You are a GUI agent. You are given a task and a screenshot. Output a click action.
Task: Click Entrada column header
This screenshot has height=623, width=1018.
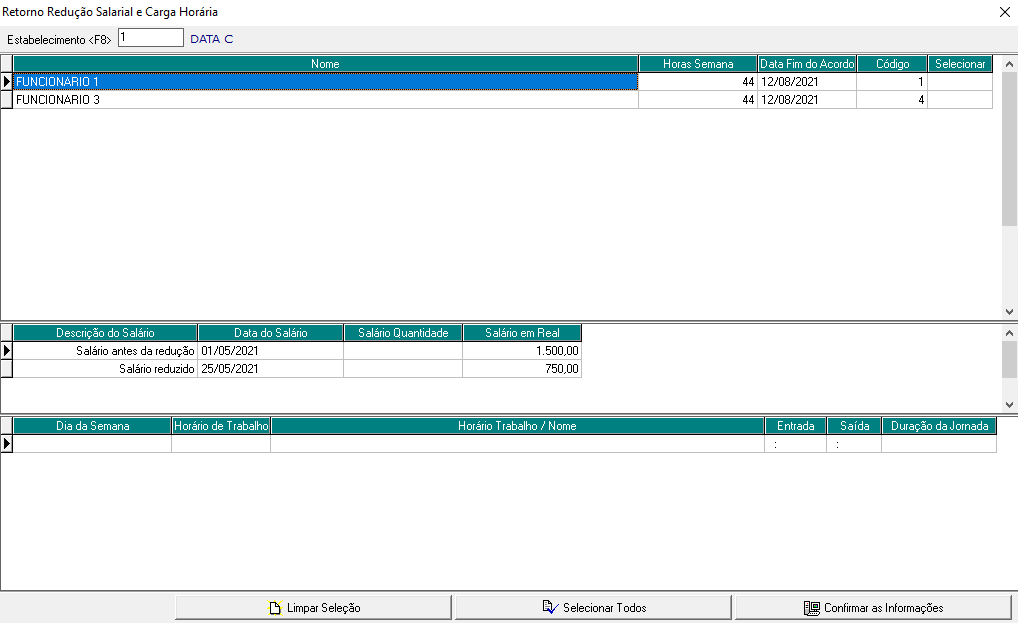795,426
